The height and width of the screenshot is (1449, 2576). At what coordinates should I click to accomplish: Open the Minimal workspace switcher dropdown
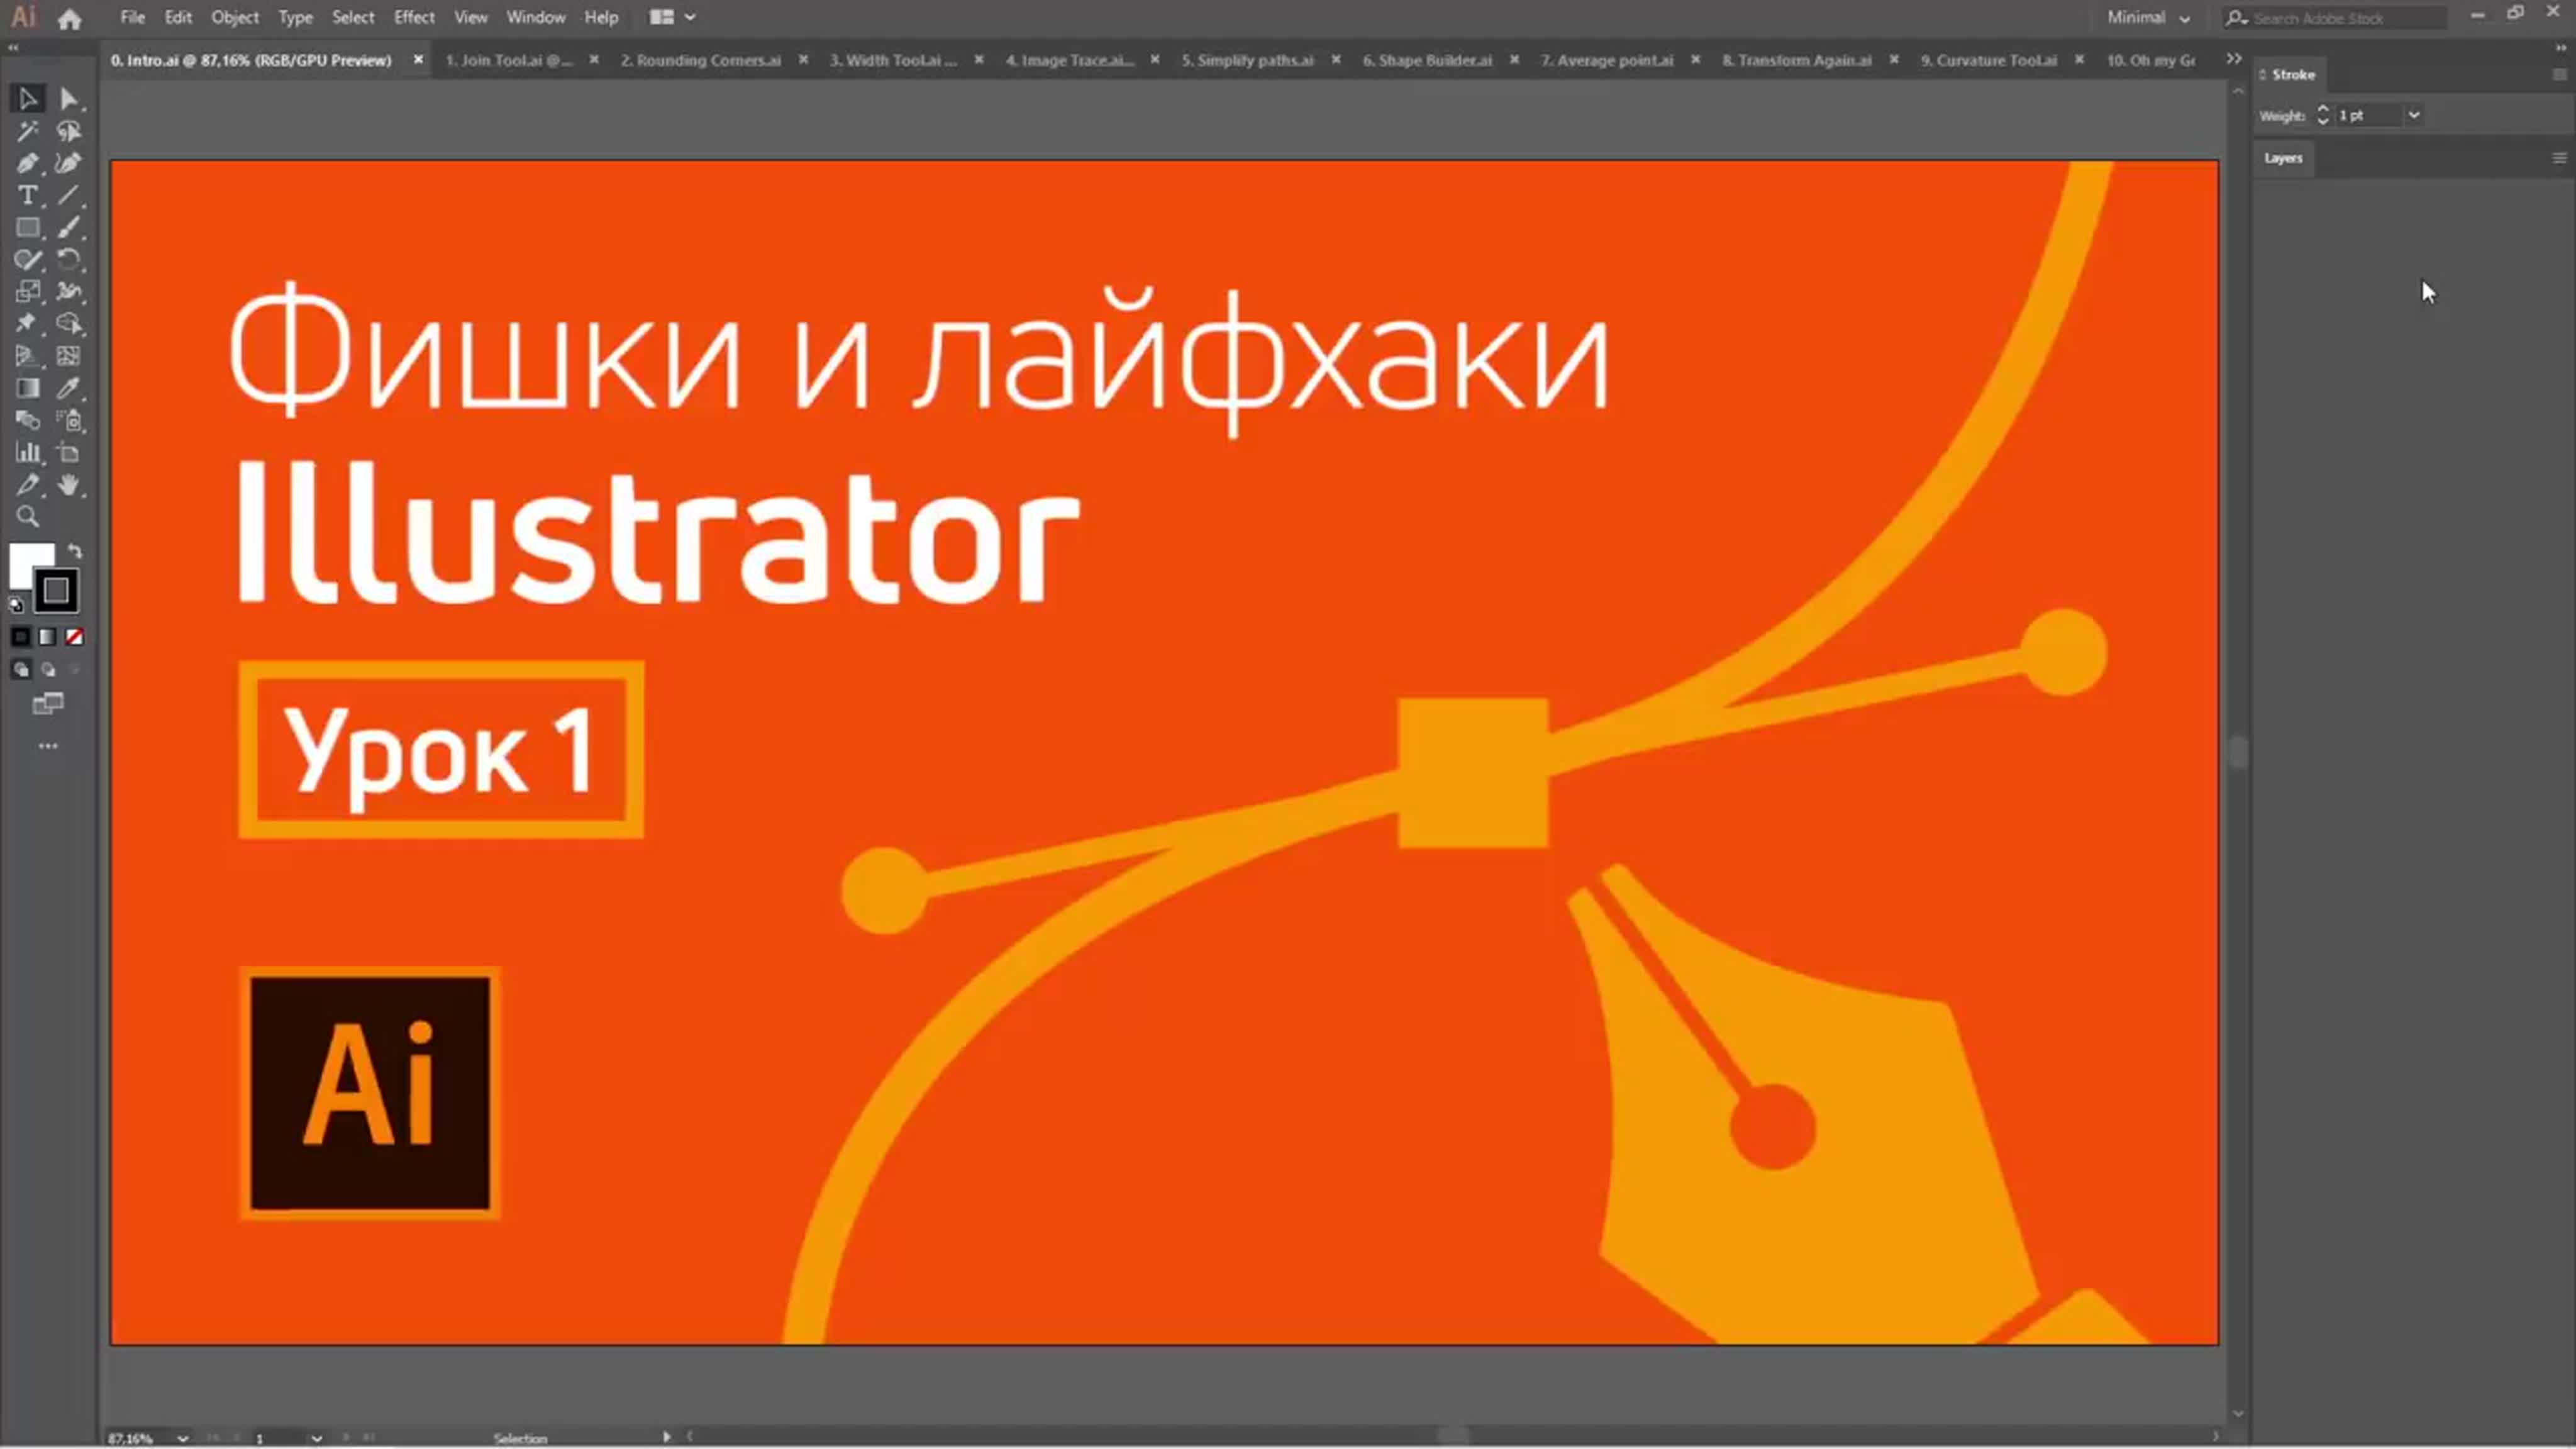pos(2148,17)
